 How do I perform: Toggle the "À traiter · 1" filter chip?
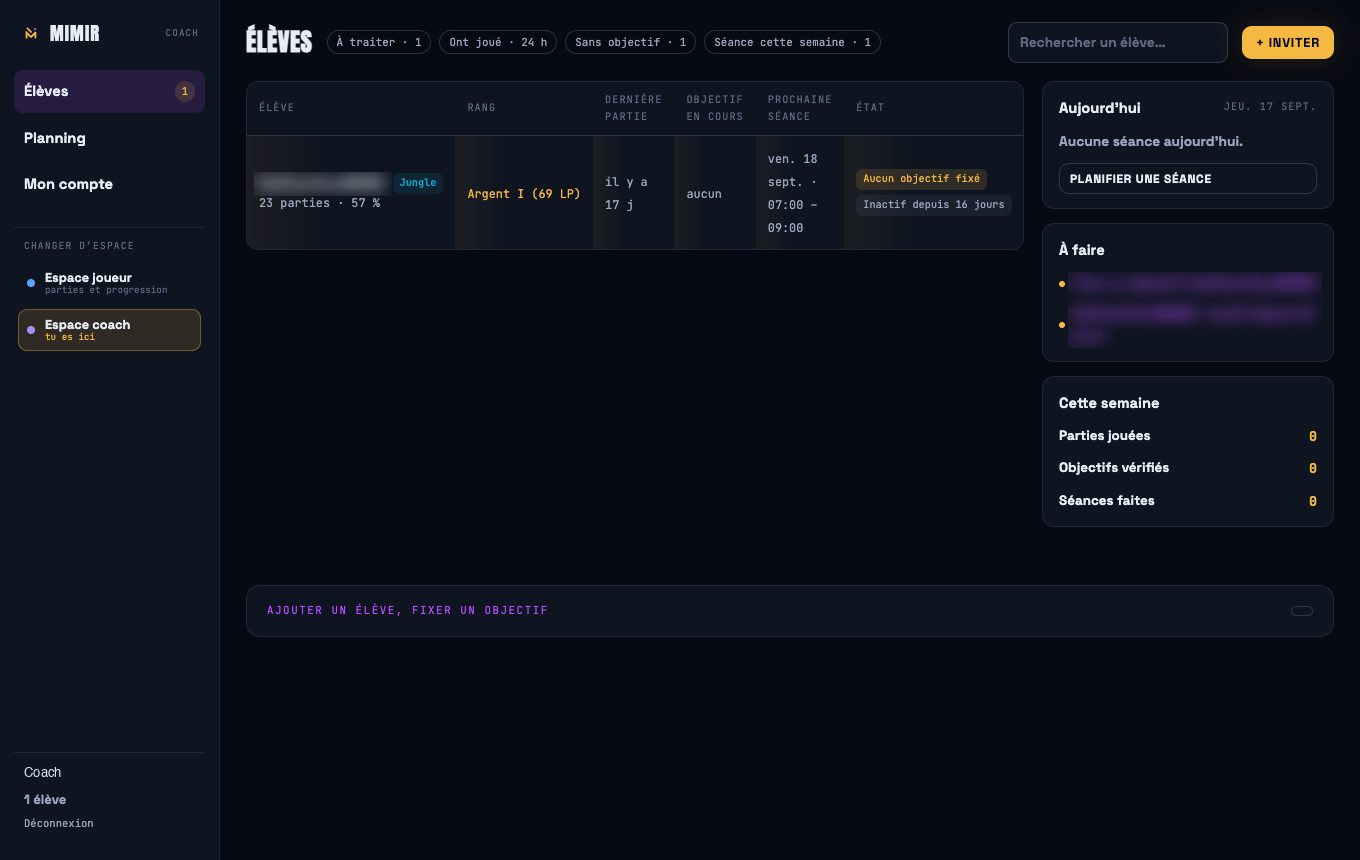(379, 42)
